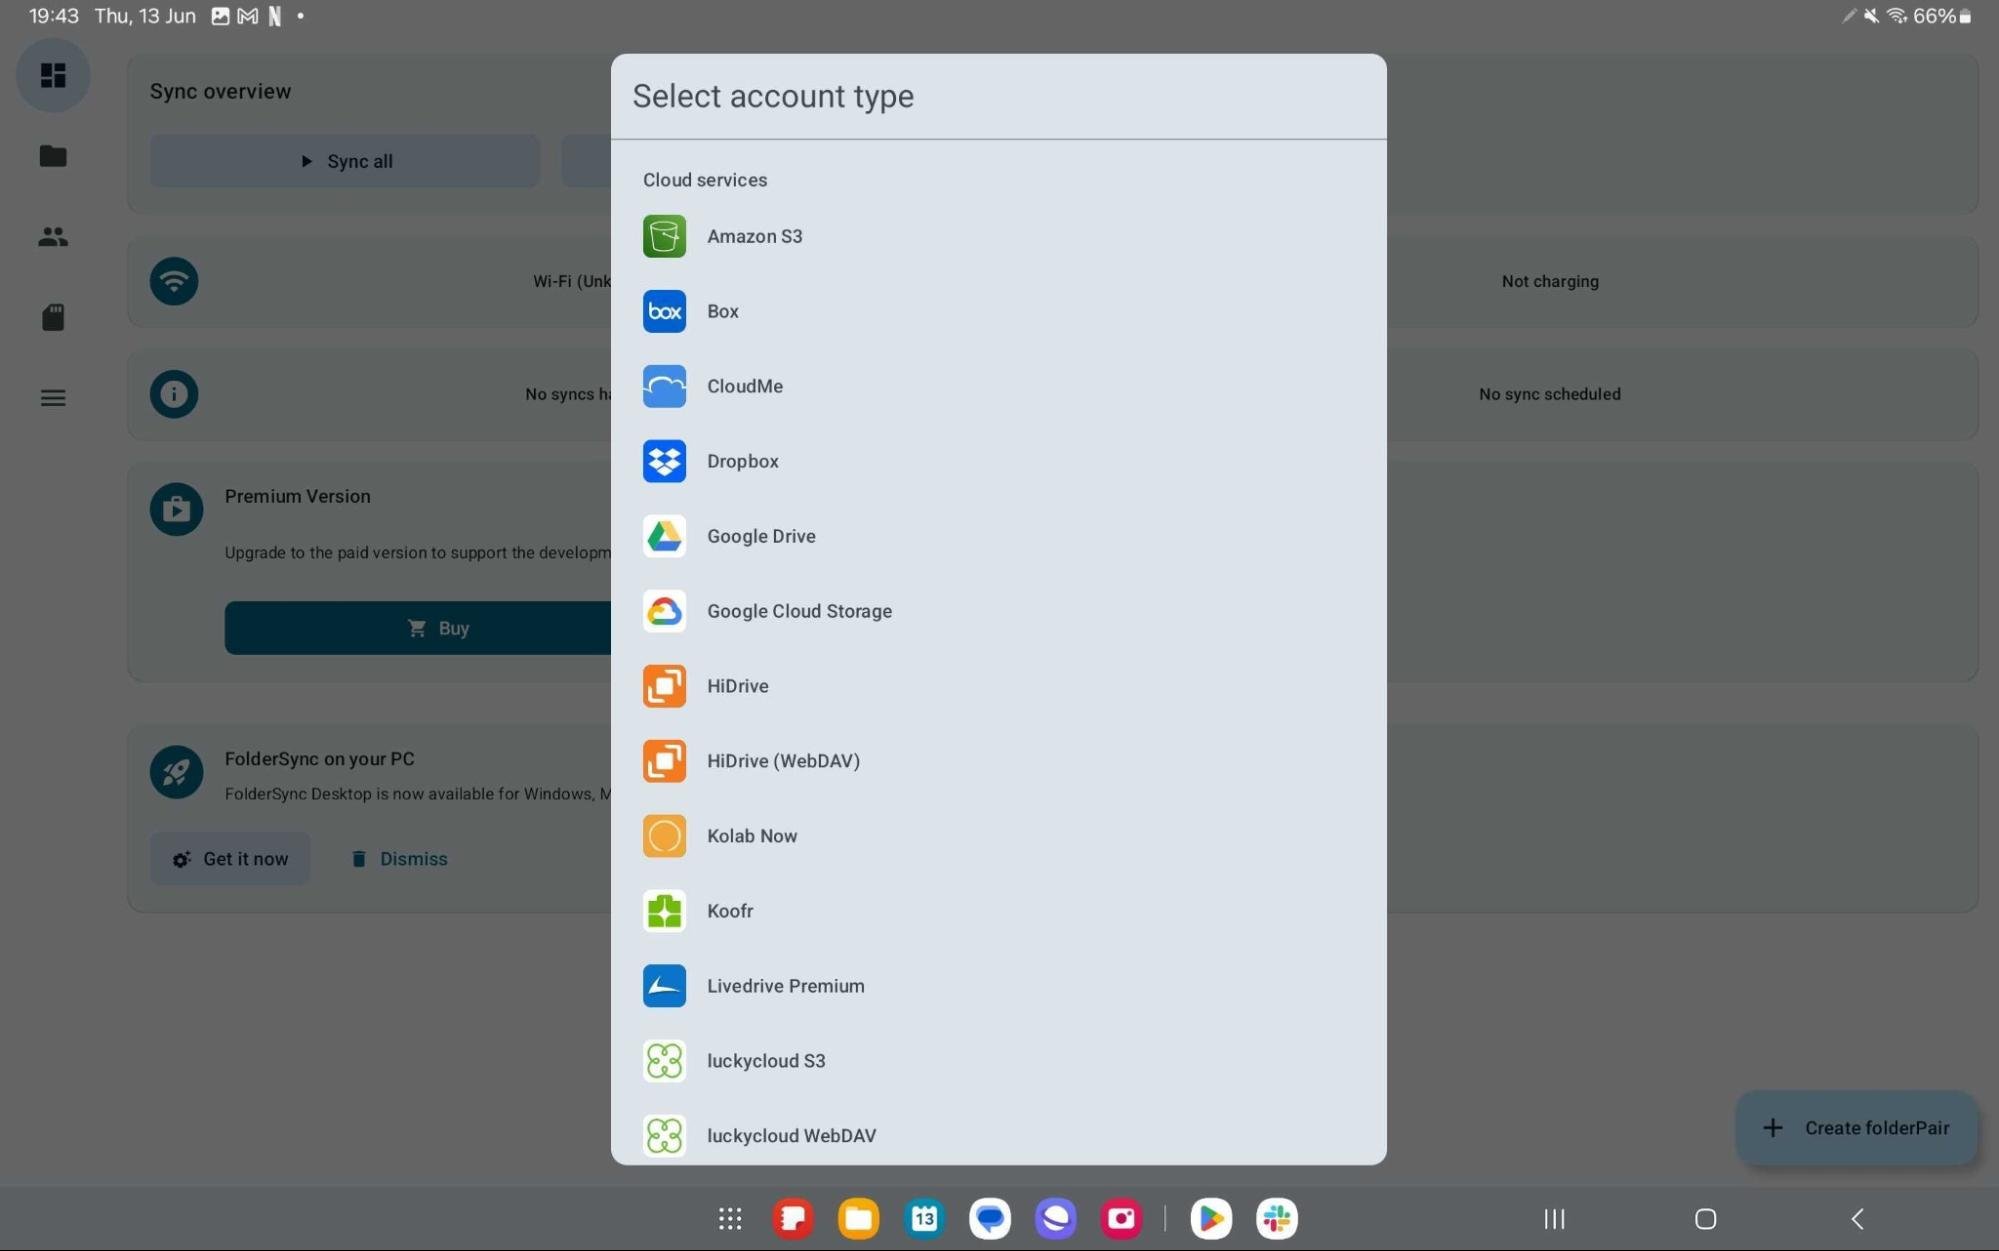Image resolution: width=1999 pixels, height=1251 pixels.
Task: Open the dashboard tab in sidebar
Action: click(x=53, y=75)
